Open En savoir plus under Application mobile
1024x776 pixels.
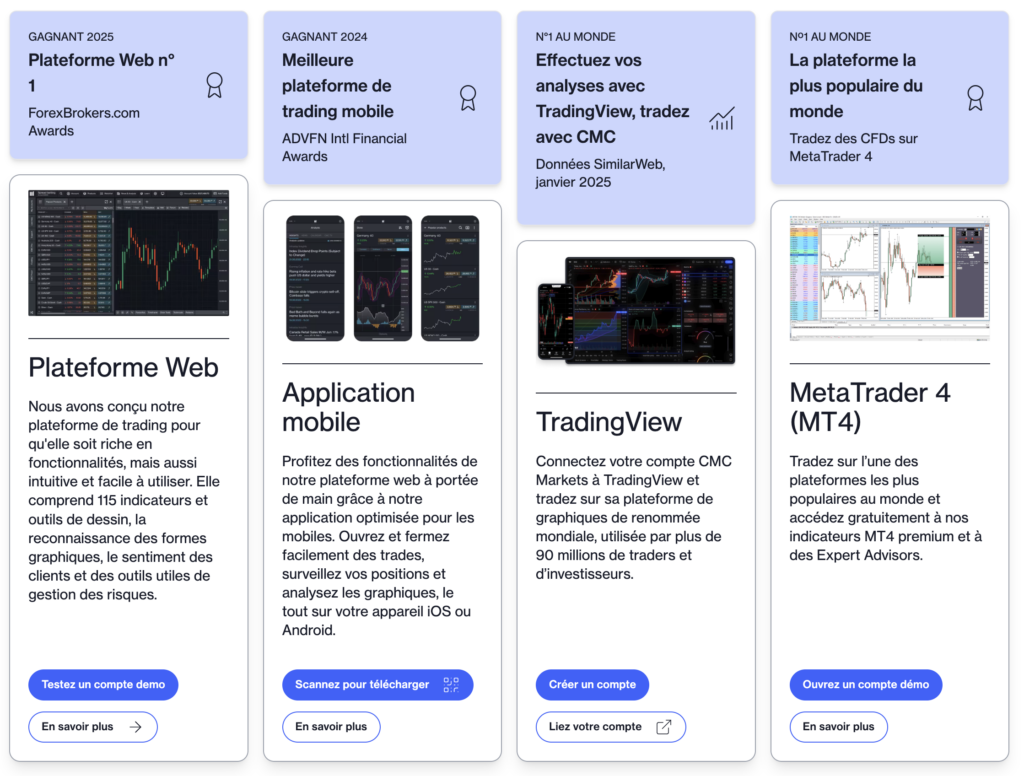pyautogui.click(x=331, y=727)
